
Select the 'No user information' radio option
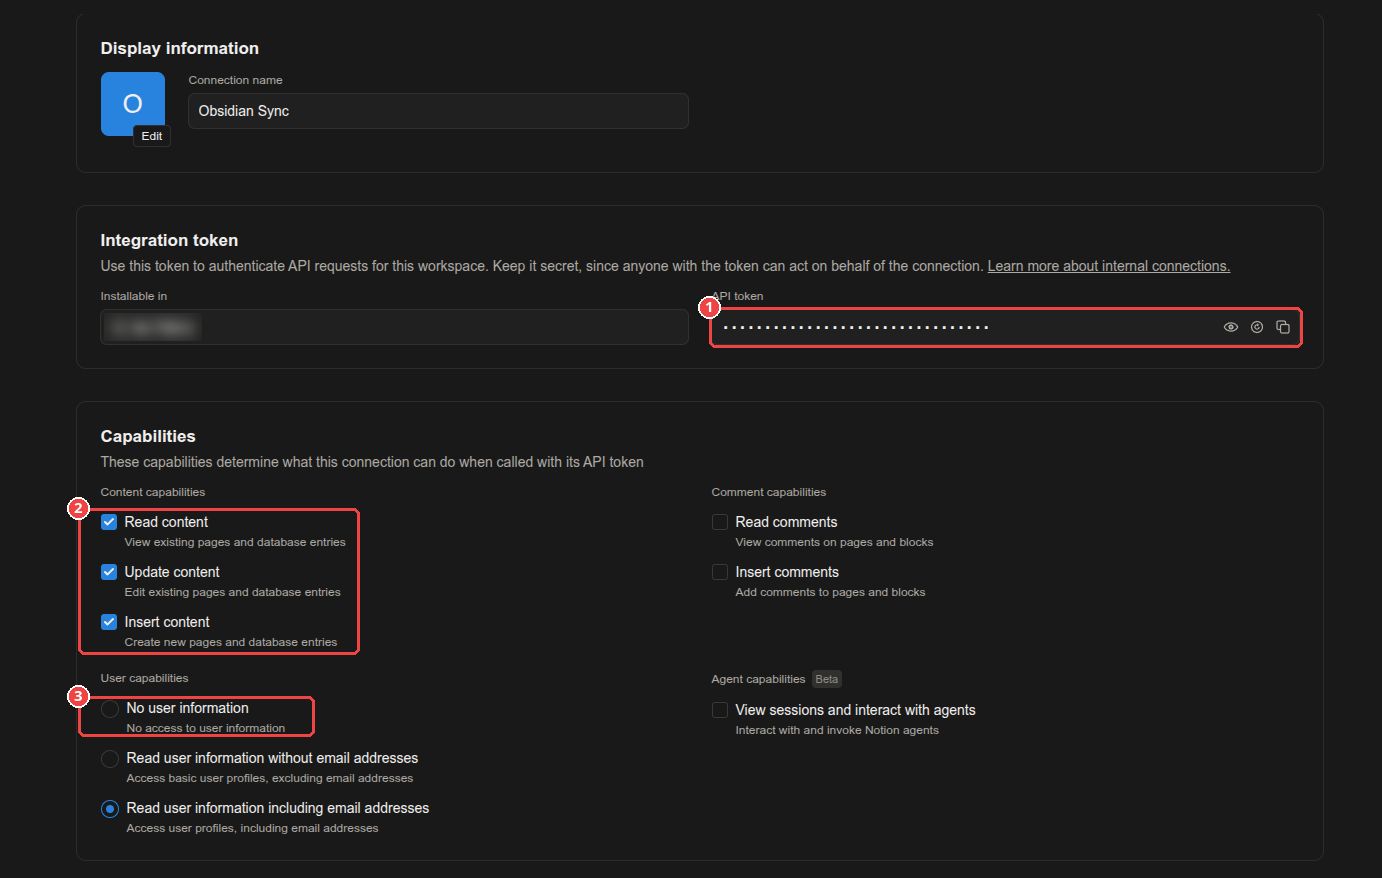(x=110, y=709)
